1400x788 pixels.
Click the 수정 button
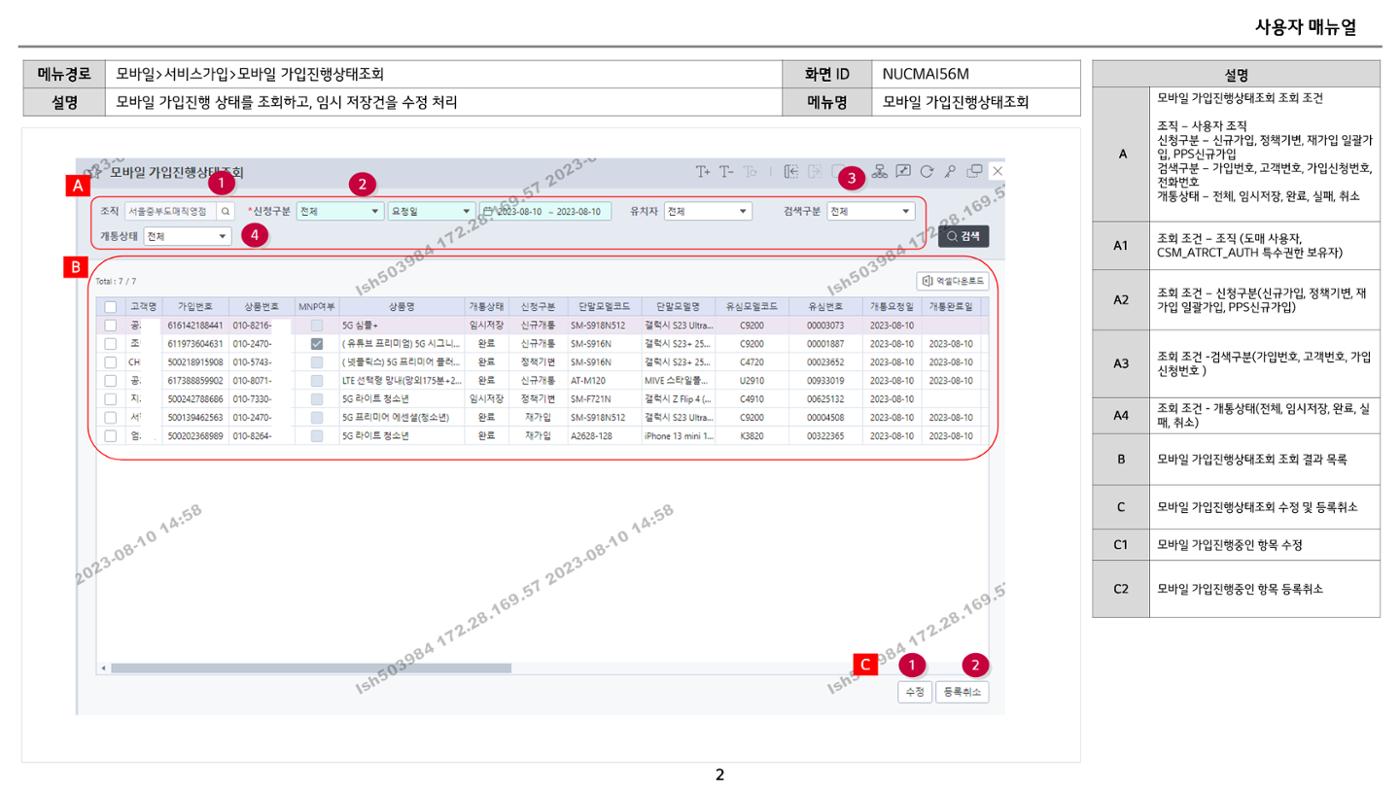[914, 691]
